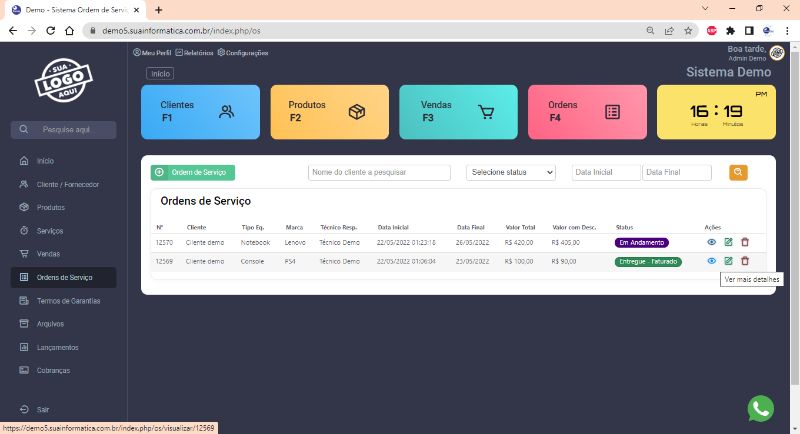800x434 pixels.
Task: Click the WhatsApp chat icon
Action: [761, 408]
